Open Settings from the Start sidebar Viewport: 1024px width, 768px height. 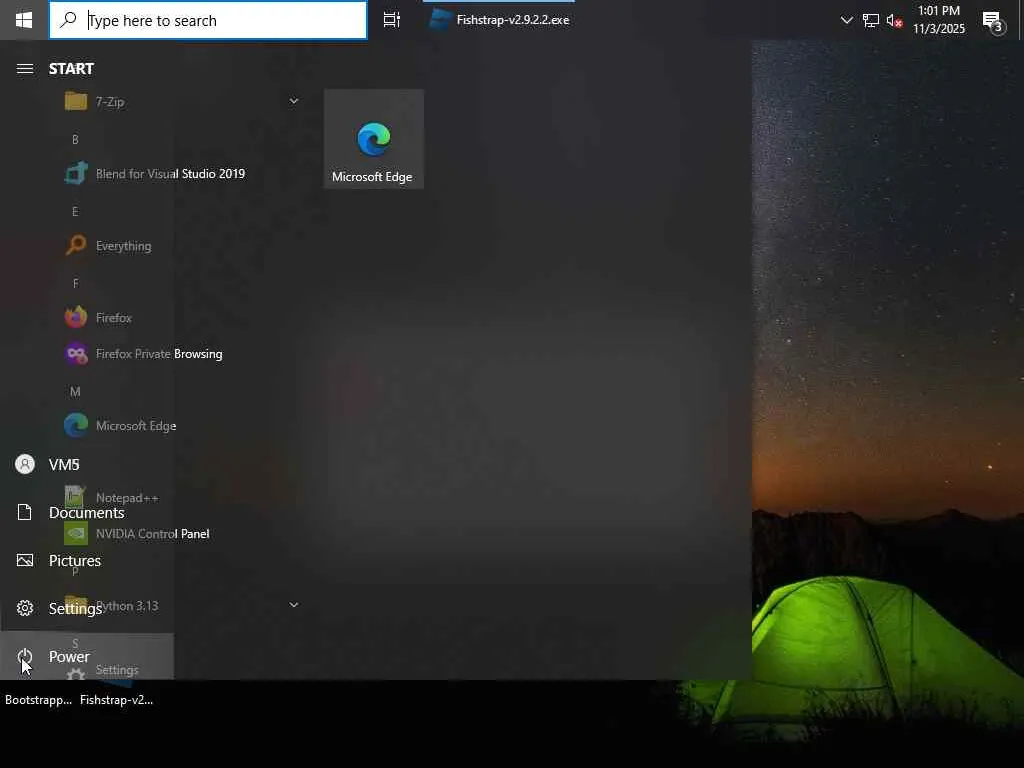(87, 609)
